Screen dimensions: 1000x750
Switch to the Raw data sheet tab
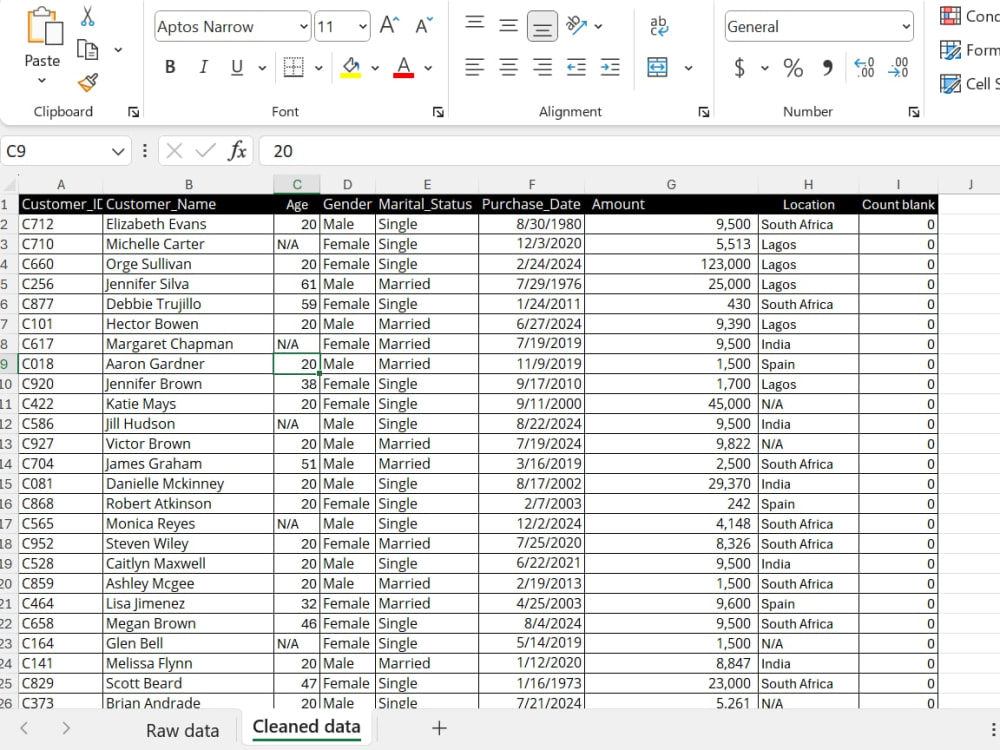pyautogui.click(x=182, y=730)
